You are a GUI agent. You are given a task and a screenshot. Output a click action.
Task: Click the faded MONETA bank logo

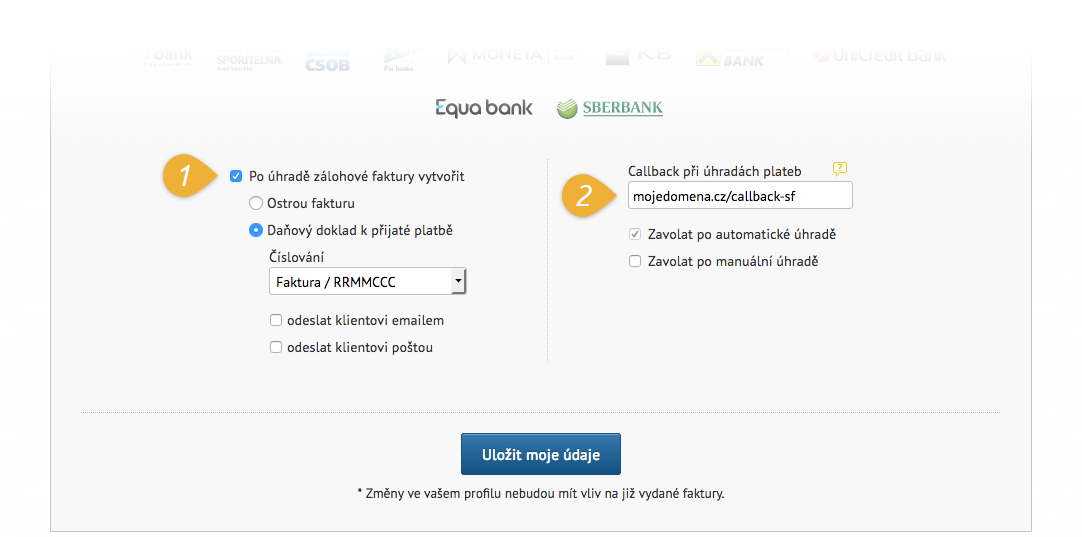[511, 56]
